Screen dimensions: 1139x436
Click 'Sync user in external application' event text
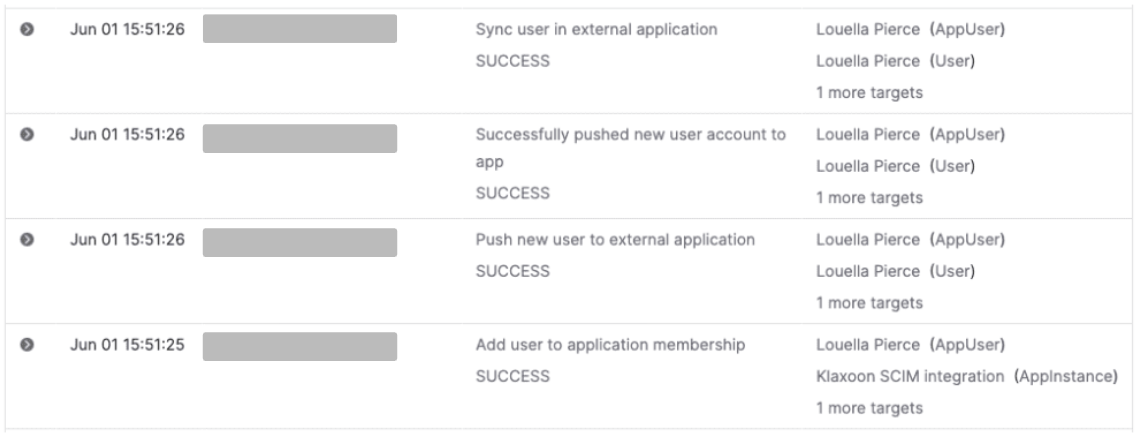596,29
